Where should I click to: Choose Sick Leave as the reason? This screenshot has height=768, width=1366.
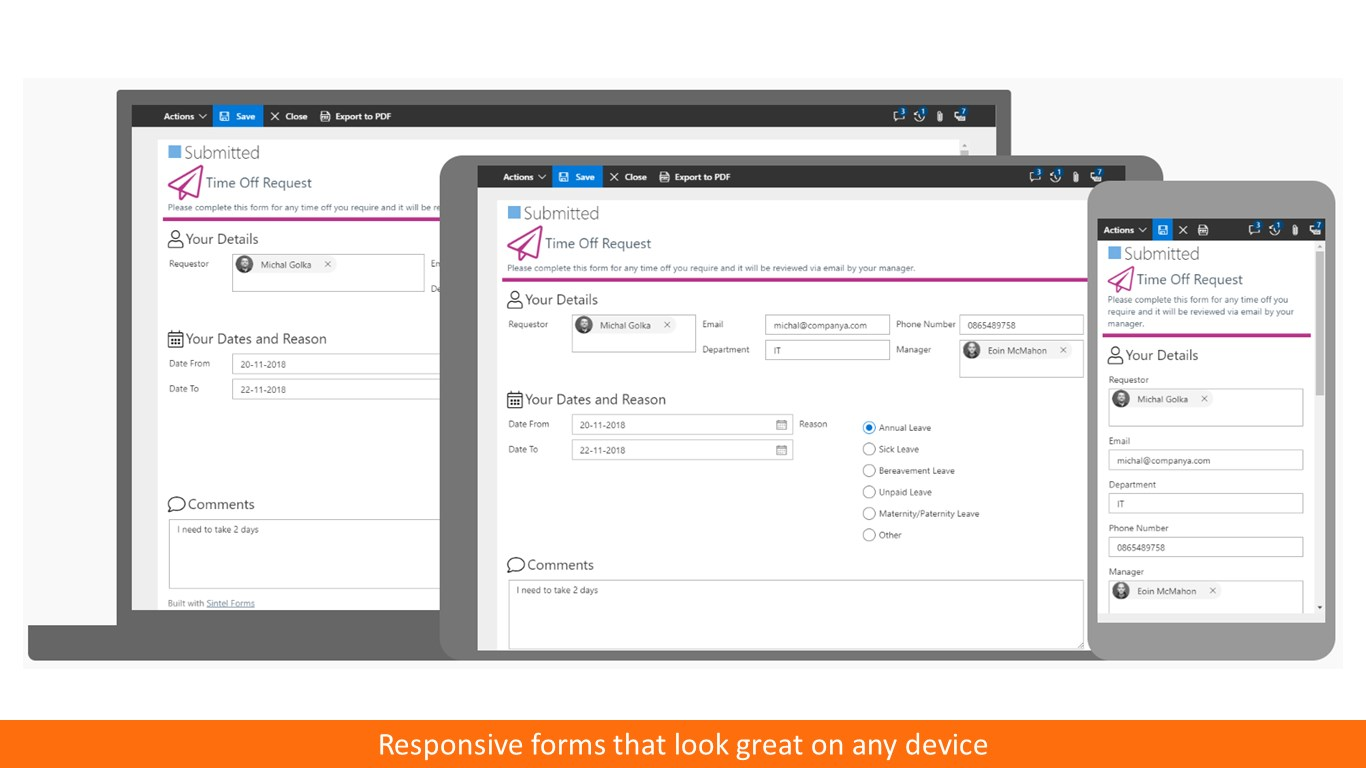click(869, 449)
